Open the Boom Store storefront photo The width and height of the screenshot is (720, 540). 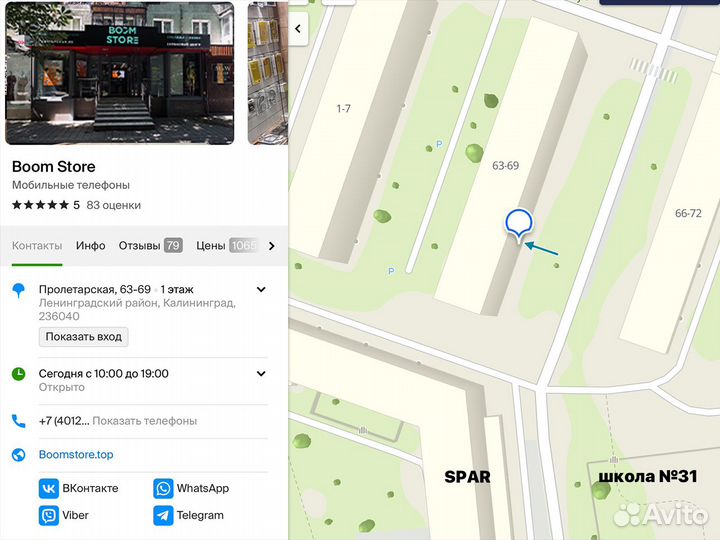tap(119, 73)
